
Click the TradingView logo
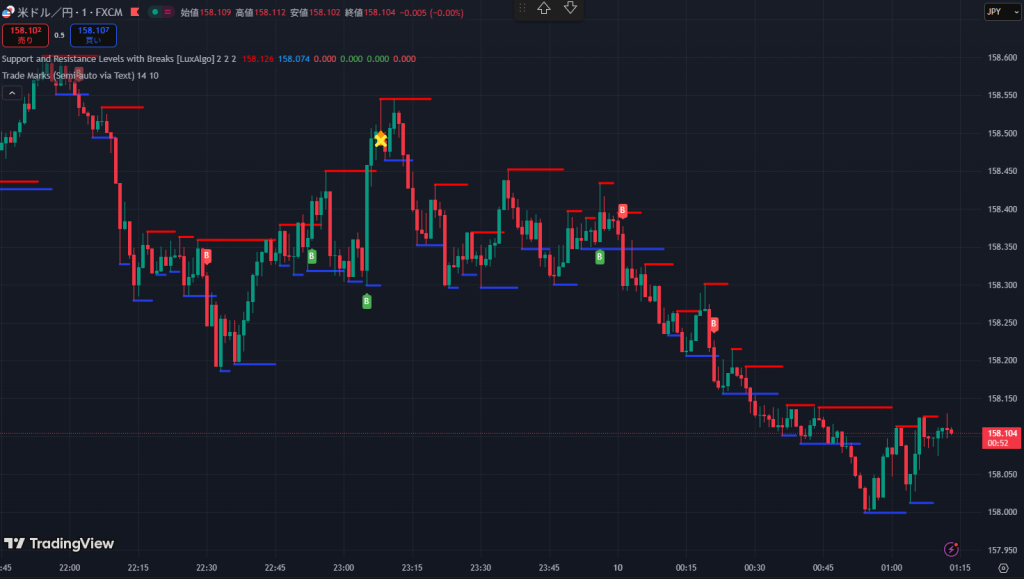point(58,544)
